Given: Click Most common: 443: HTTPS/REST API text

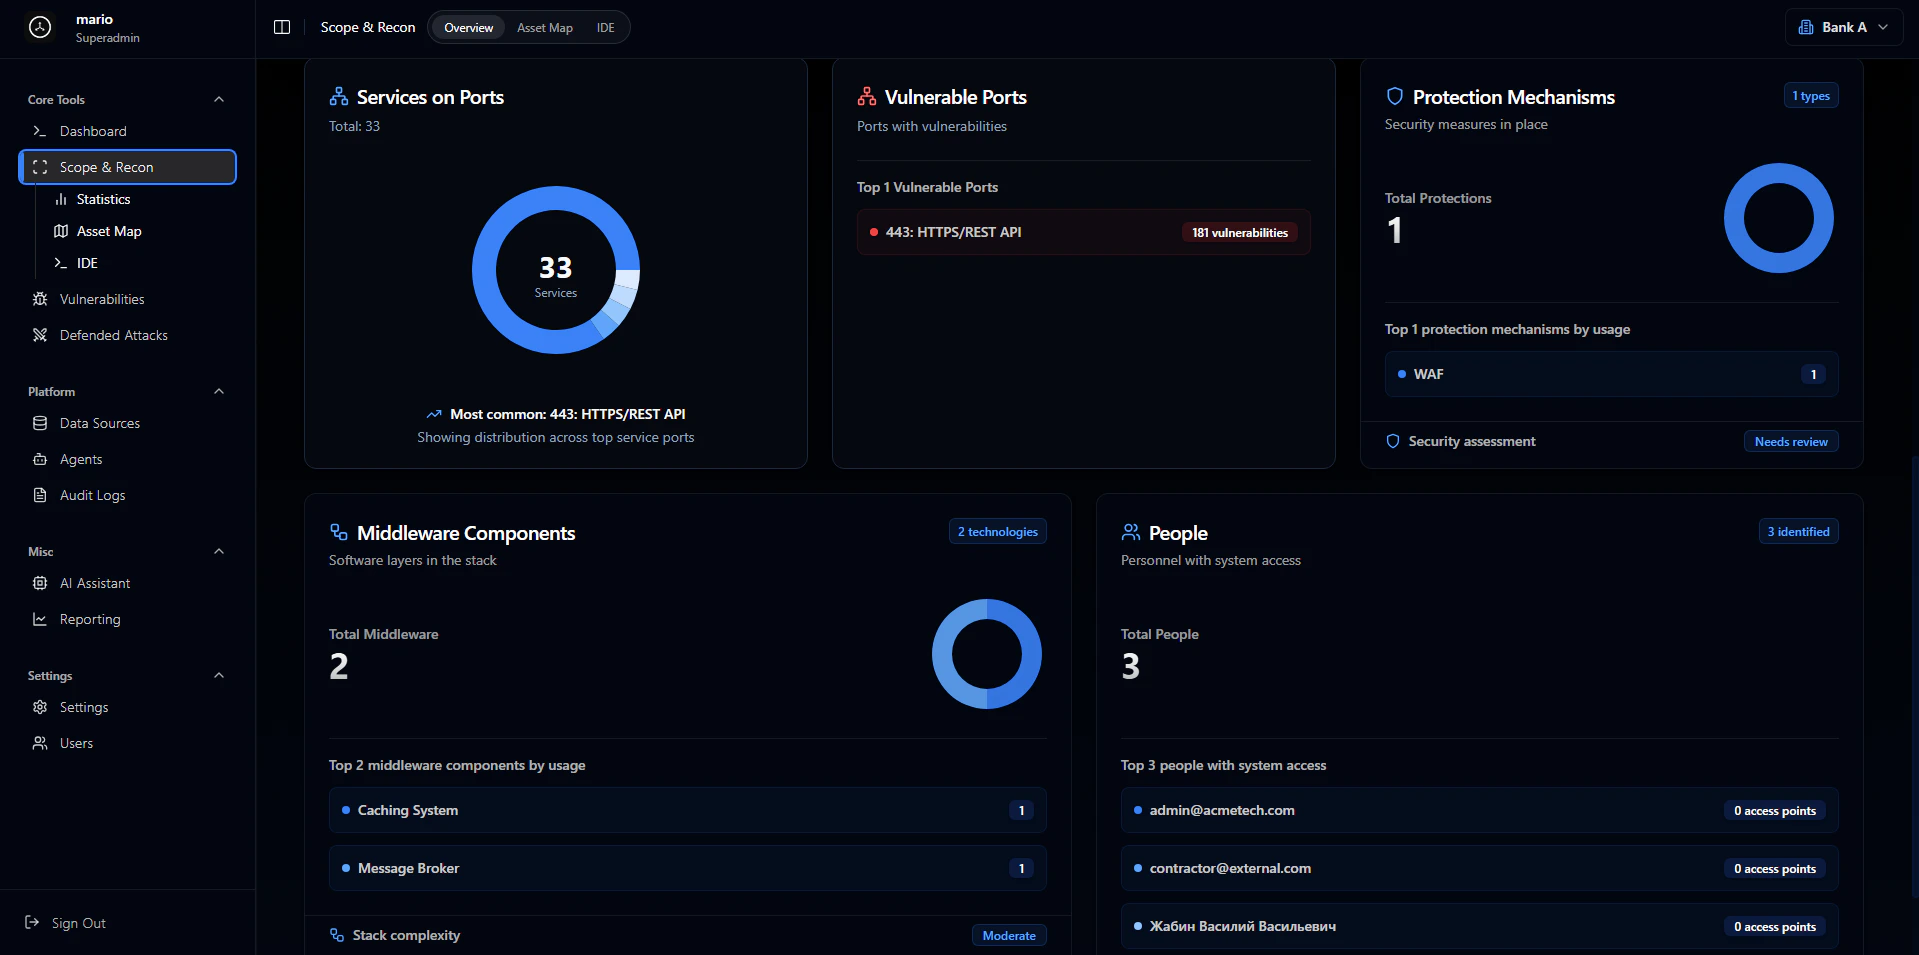Looking at the screenshot, I should tap(568, 414).
